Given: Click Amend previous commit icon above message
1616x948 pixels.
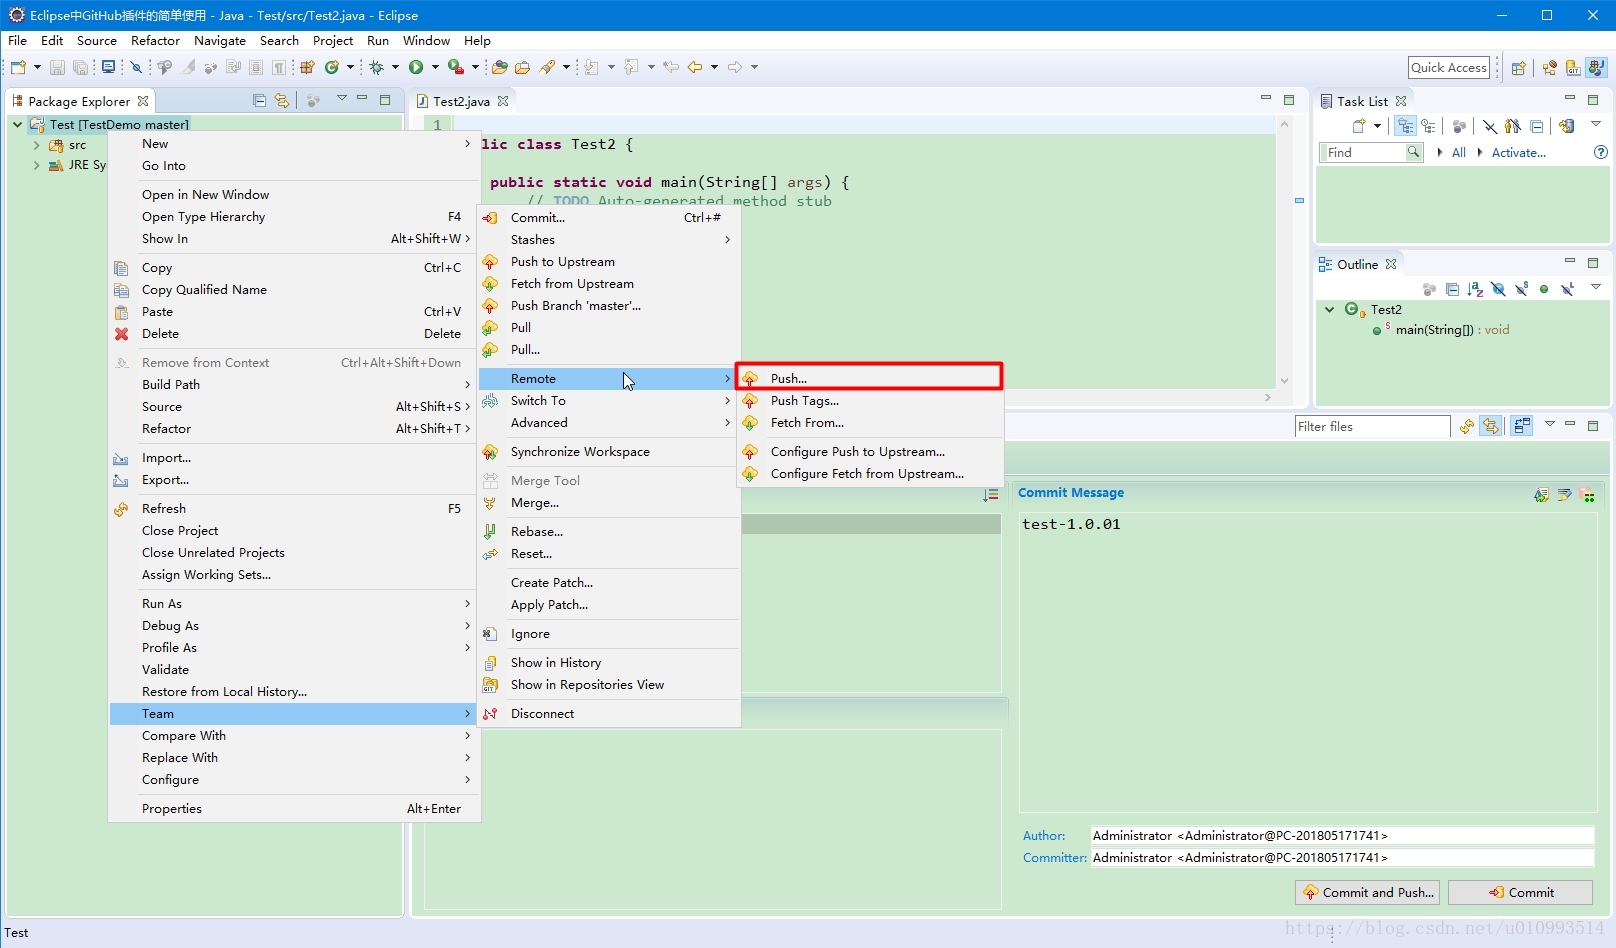Looking at the screenshot, I should click(x=1541, y=494).
